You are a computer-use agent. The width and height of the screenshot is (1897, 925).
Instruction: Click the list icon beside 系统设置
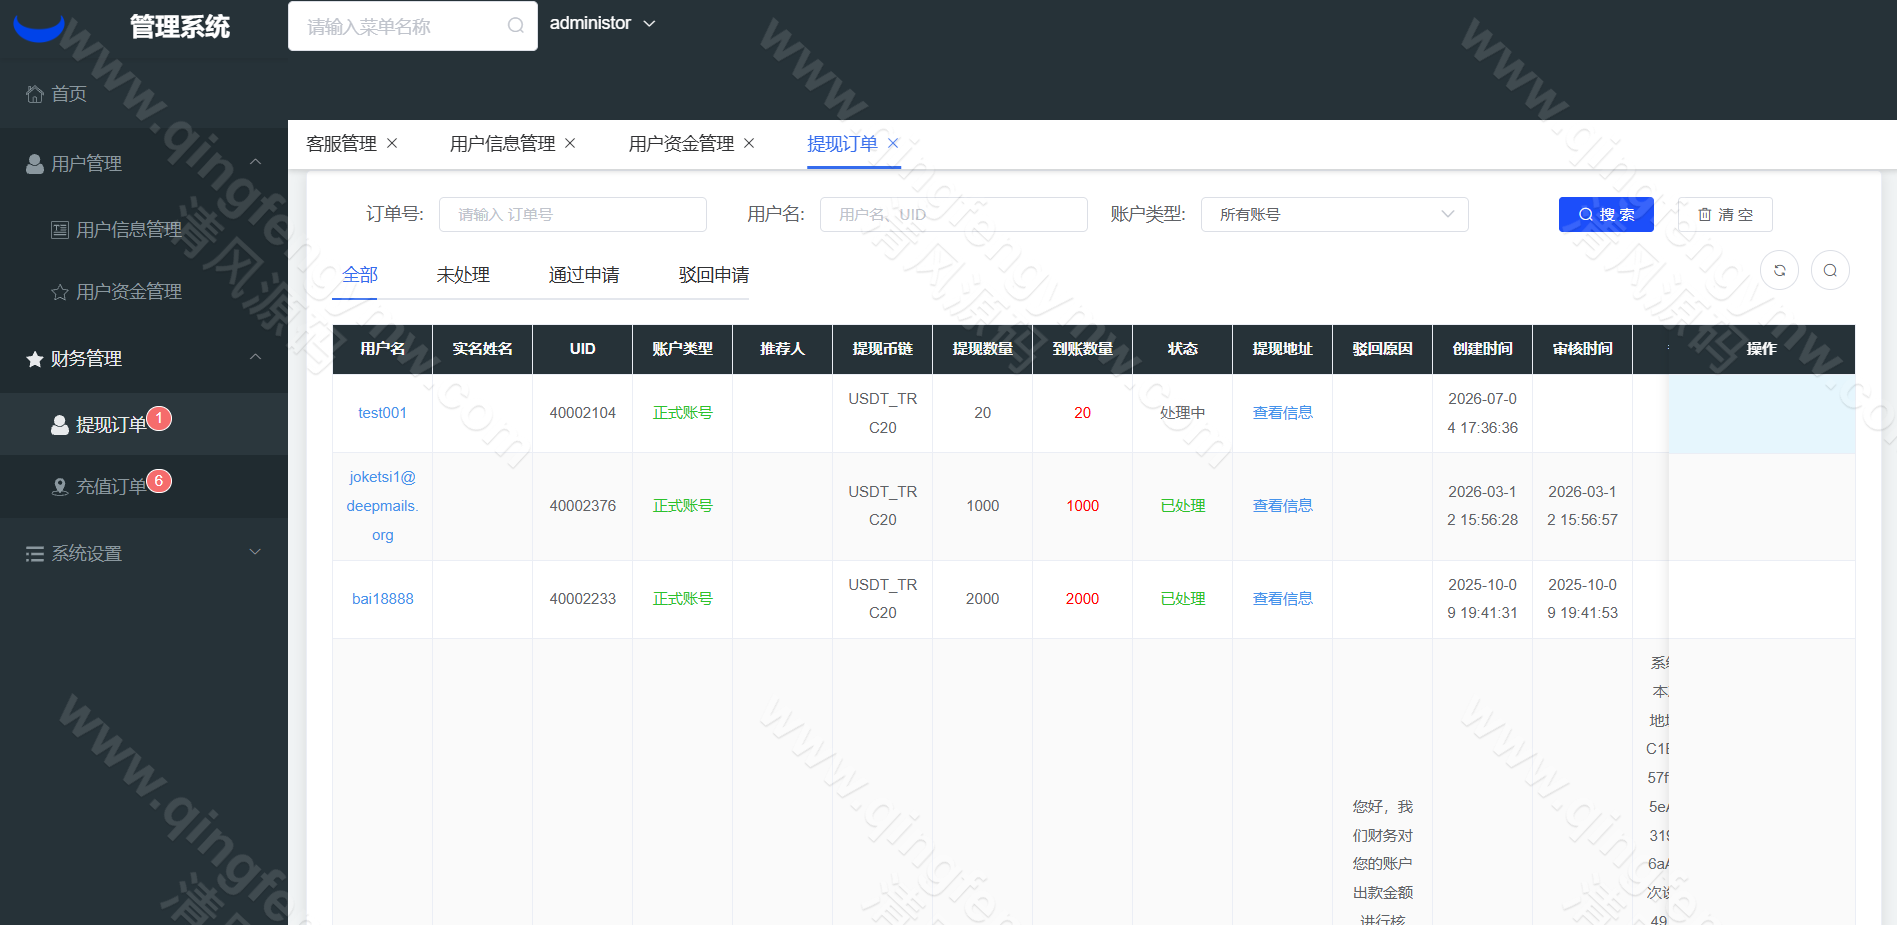coord(35,554)
